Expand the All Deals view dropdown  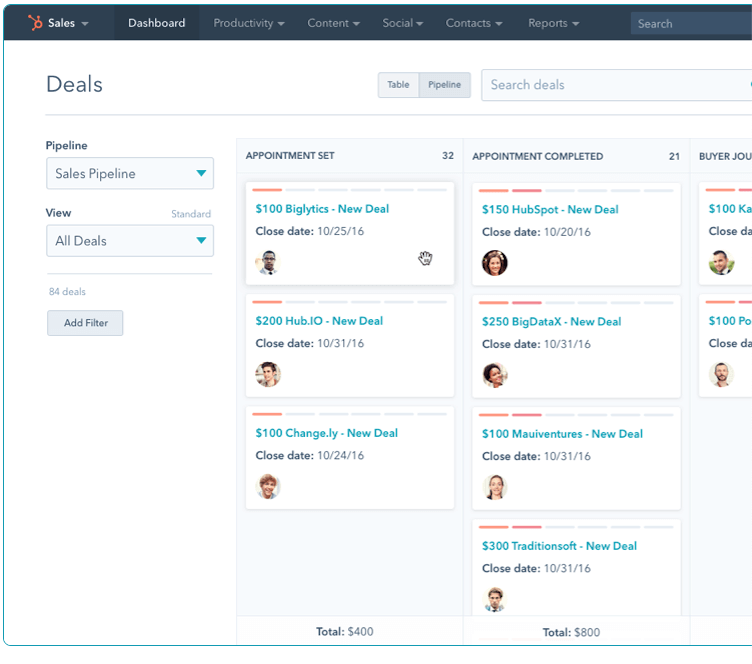pos(130,241)
